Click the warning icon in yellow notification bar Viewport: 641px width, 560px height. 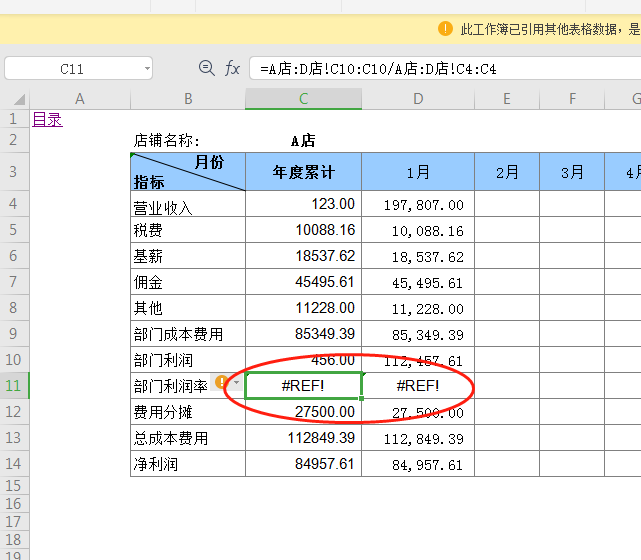pos(446,28)
